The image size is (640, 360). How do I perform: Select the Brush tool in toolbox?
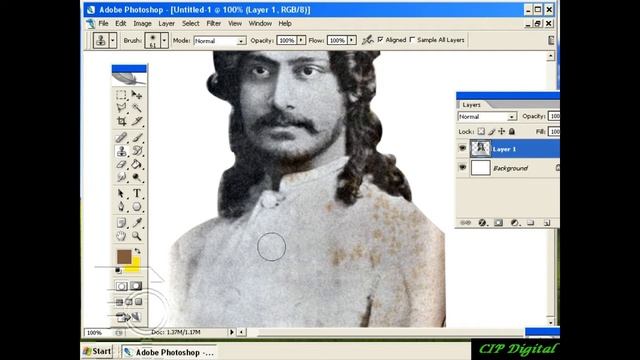137,138
